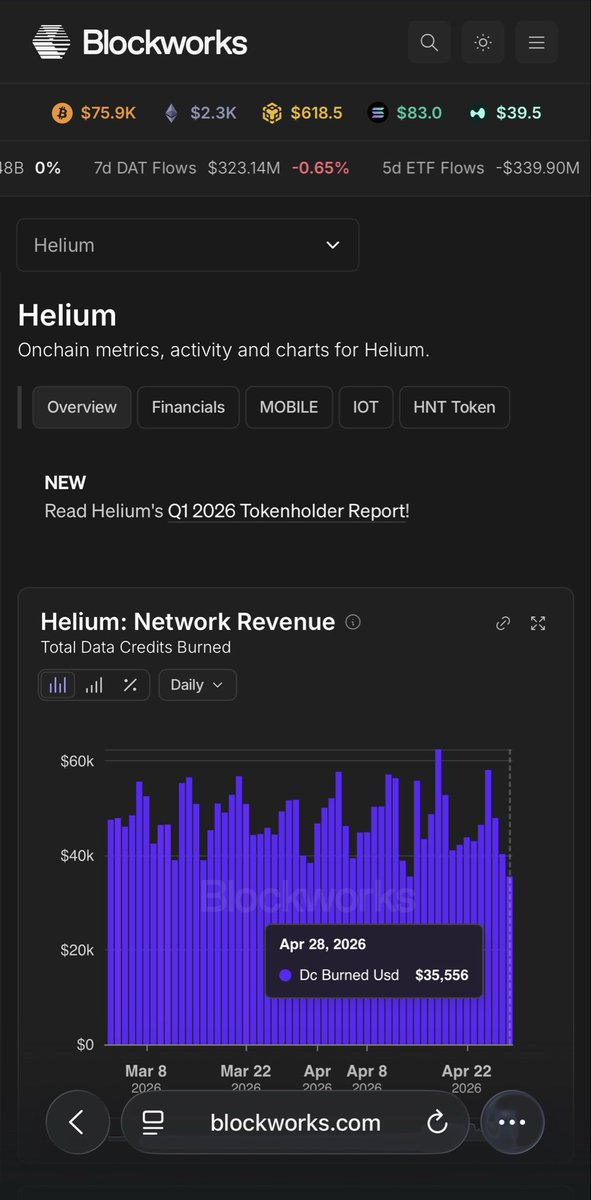Open the browser tabs icon in address bar
This screenshot has height=1200, width=591.
point(153,1122)
